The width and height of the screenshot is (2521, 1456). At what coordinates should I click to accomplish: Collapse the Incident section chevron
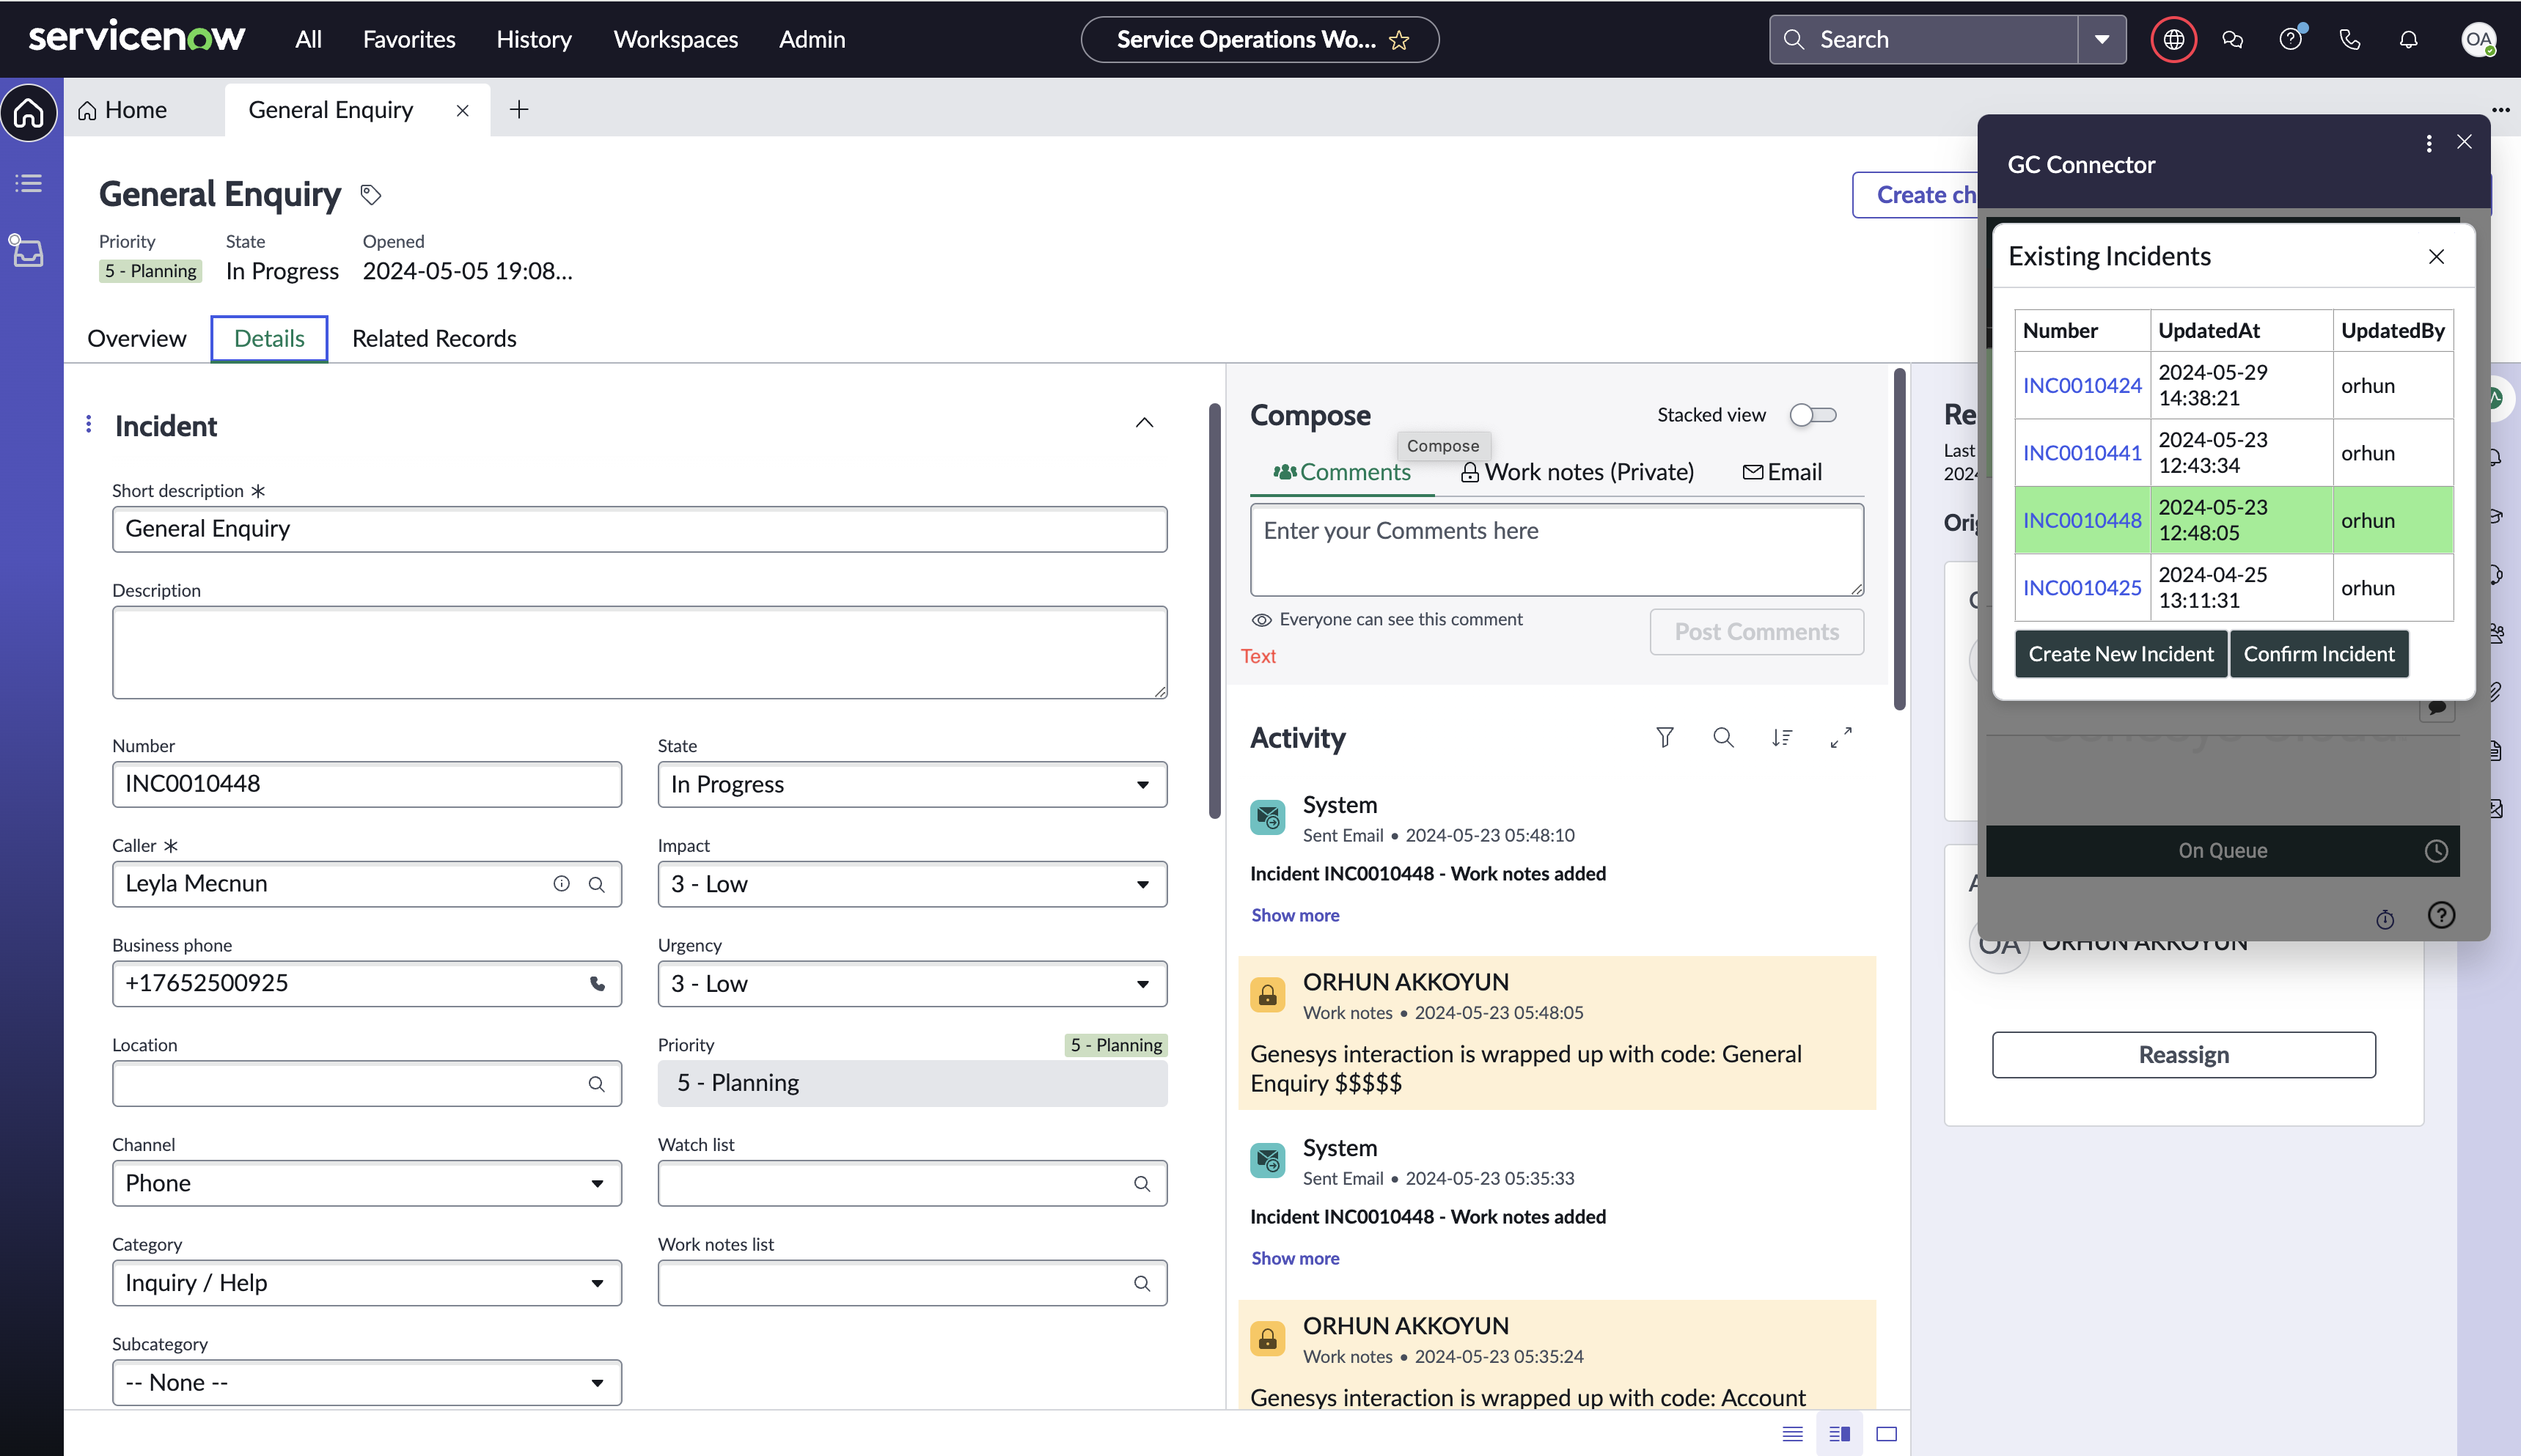point(1144,423)
